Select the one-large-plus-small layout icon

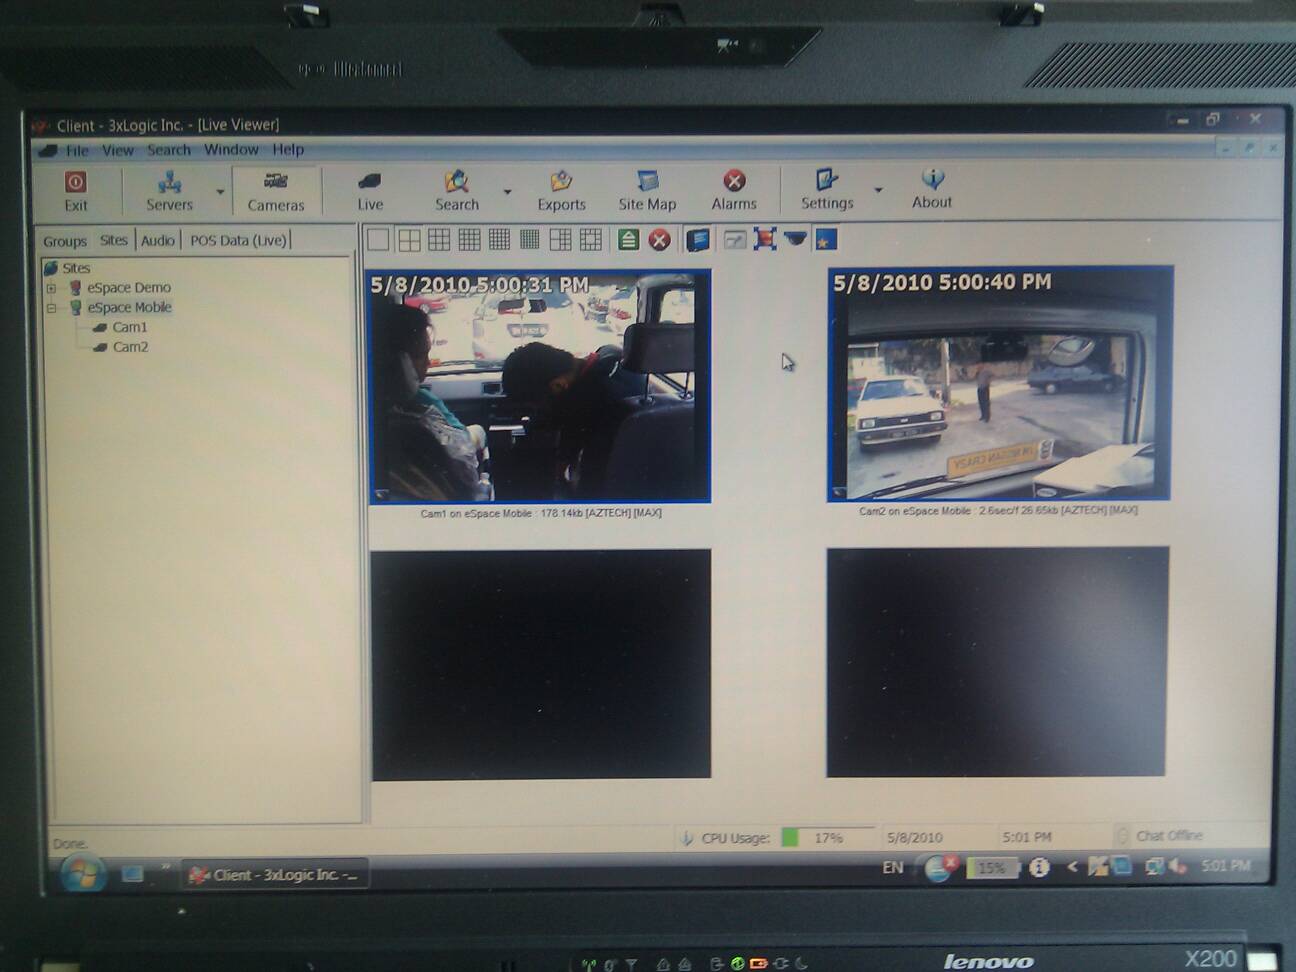coord(560,239)
